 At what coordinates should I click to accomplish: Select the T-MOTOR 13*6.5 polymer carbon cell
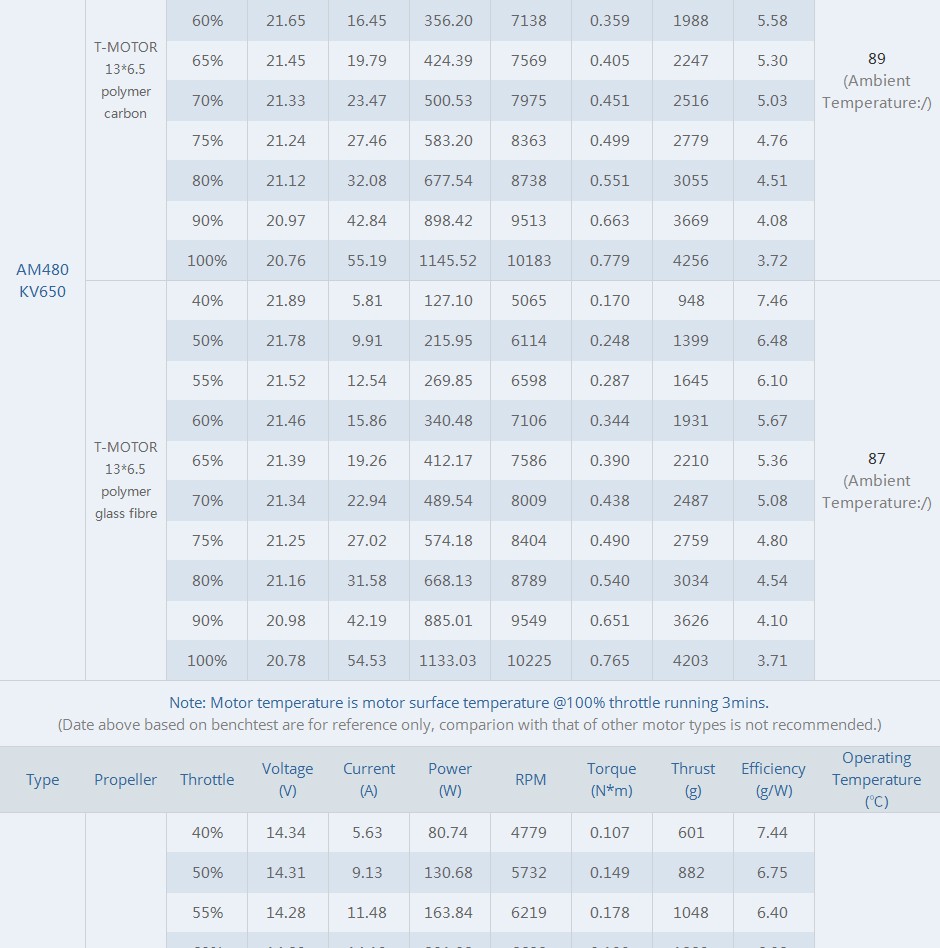click(126, 80)
